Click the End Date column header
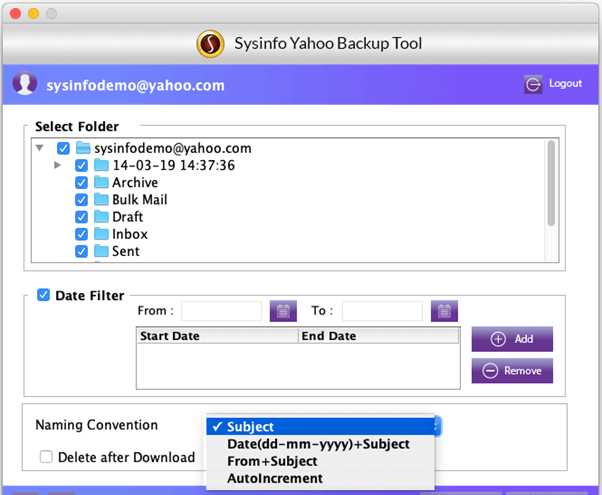 tap(379, 336)
